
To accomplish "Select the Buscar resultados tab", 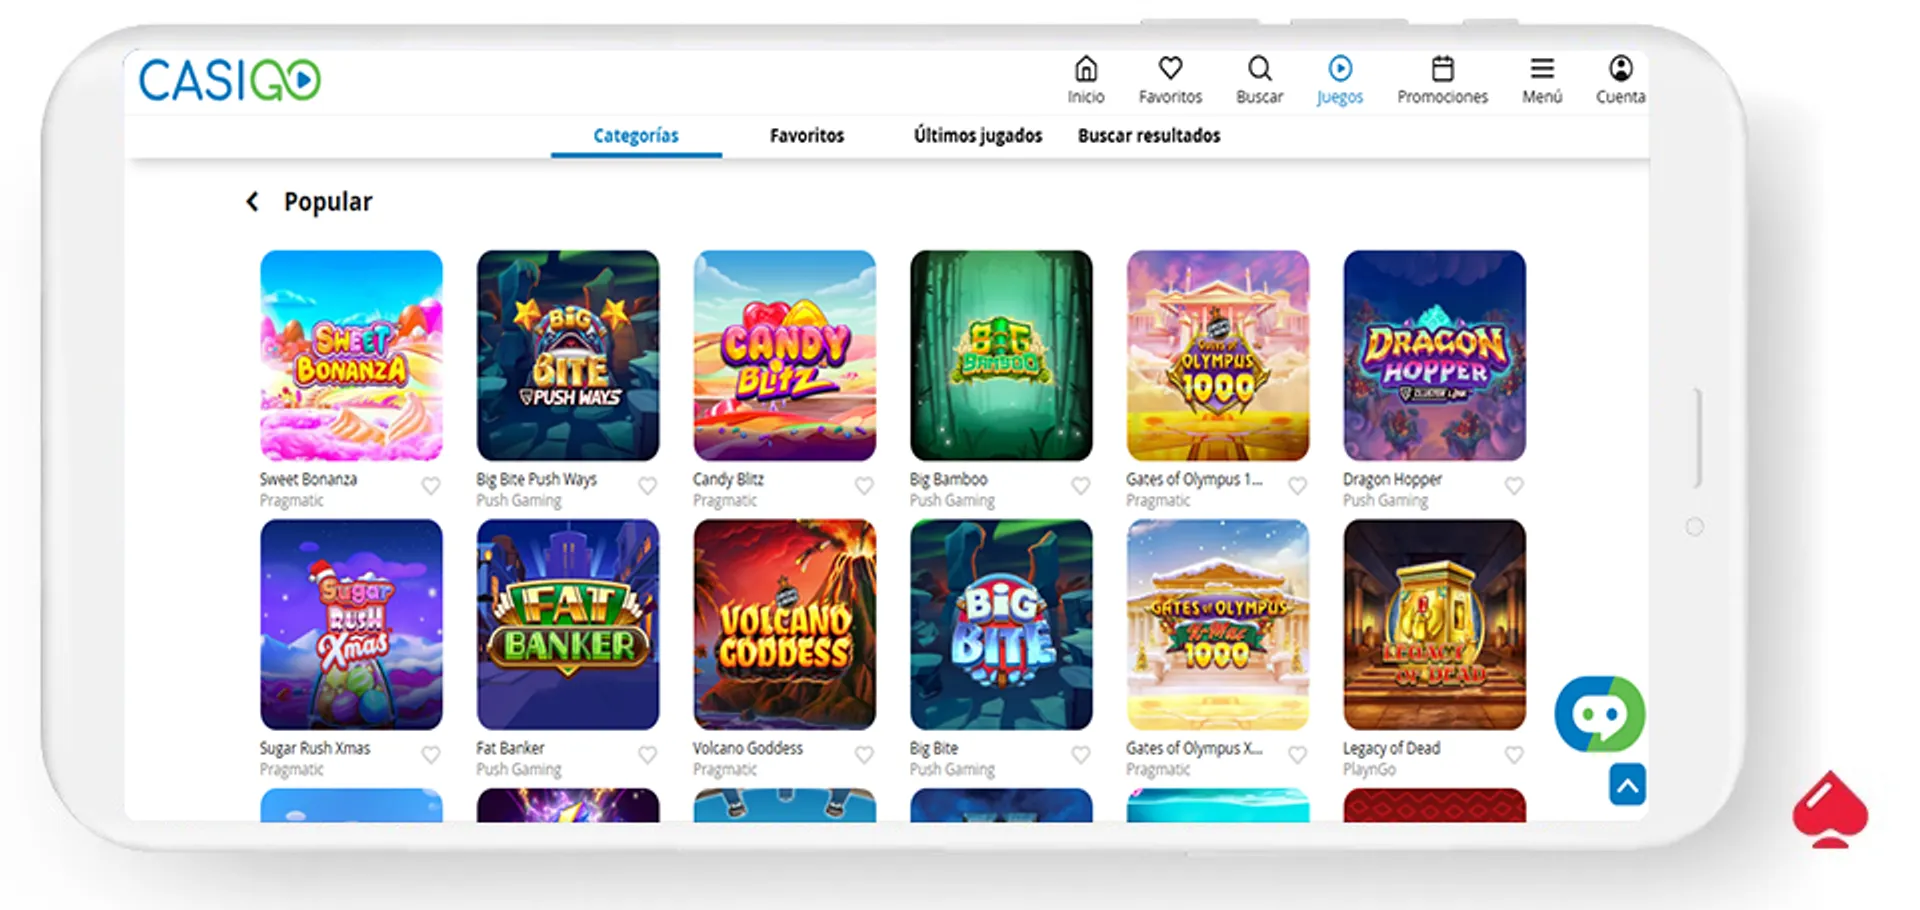I will coord(1148,136).
